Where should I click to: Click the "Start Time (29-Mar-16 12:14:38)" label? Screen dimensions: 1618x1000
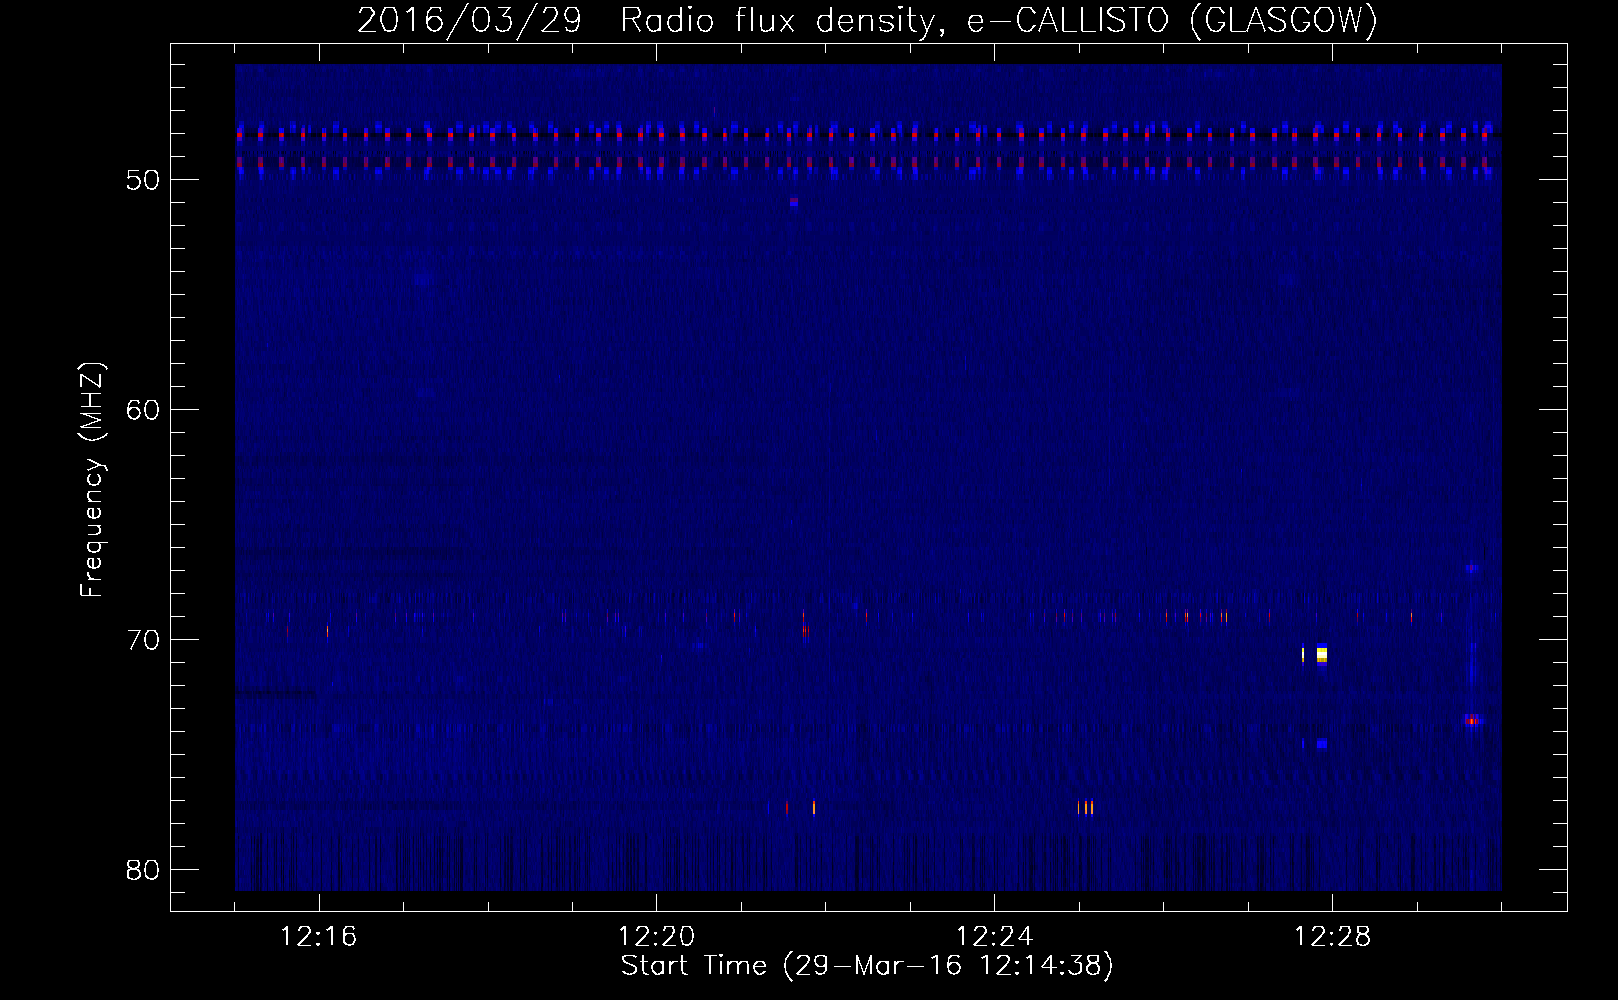[867, 966]
